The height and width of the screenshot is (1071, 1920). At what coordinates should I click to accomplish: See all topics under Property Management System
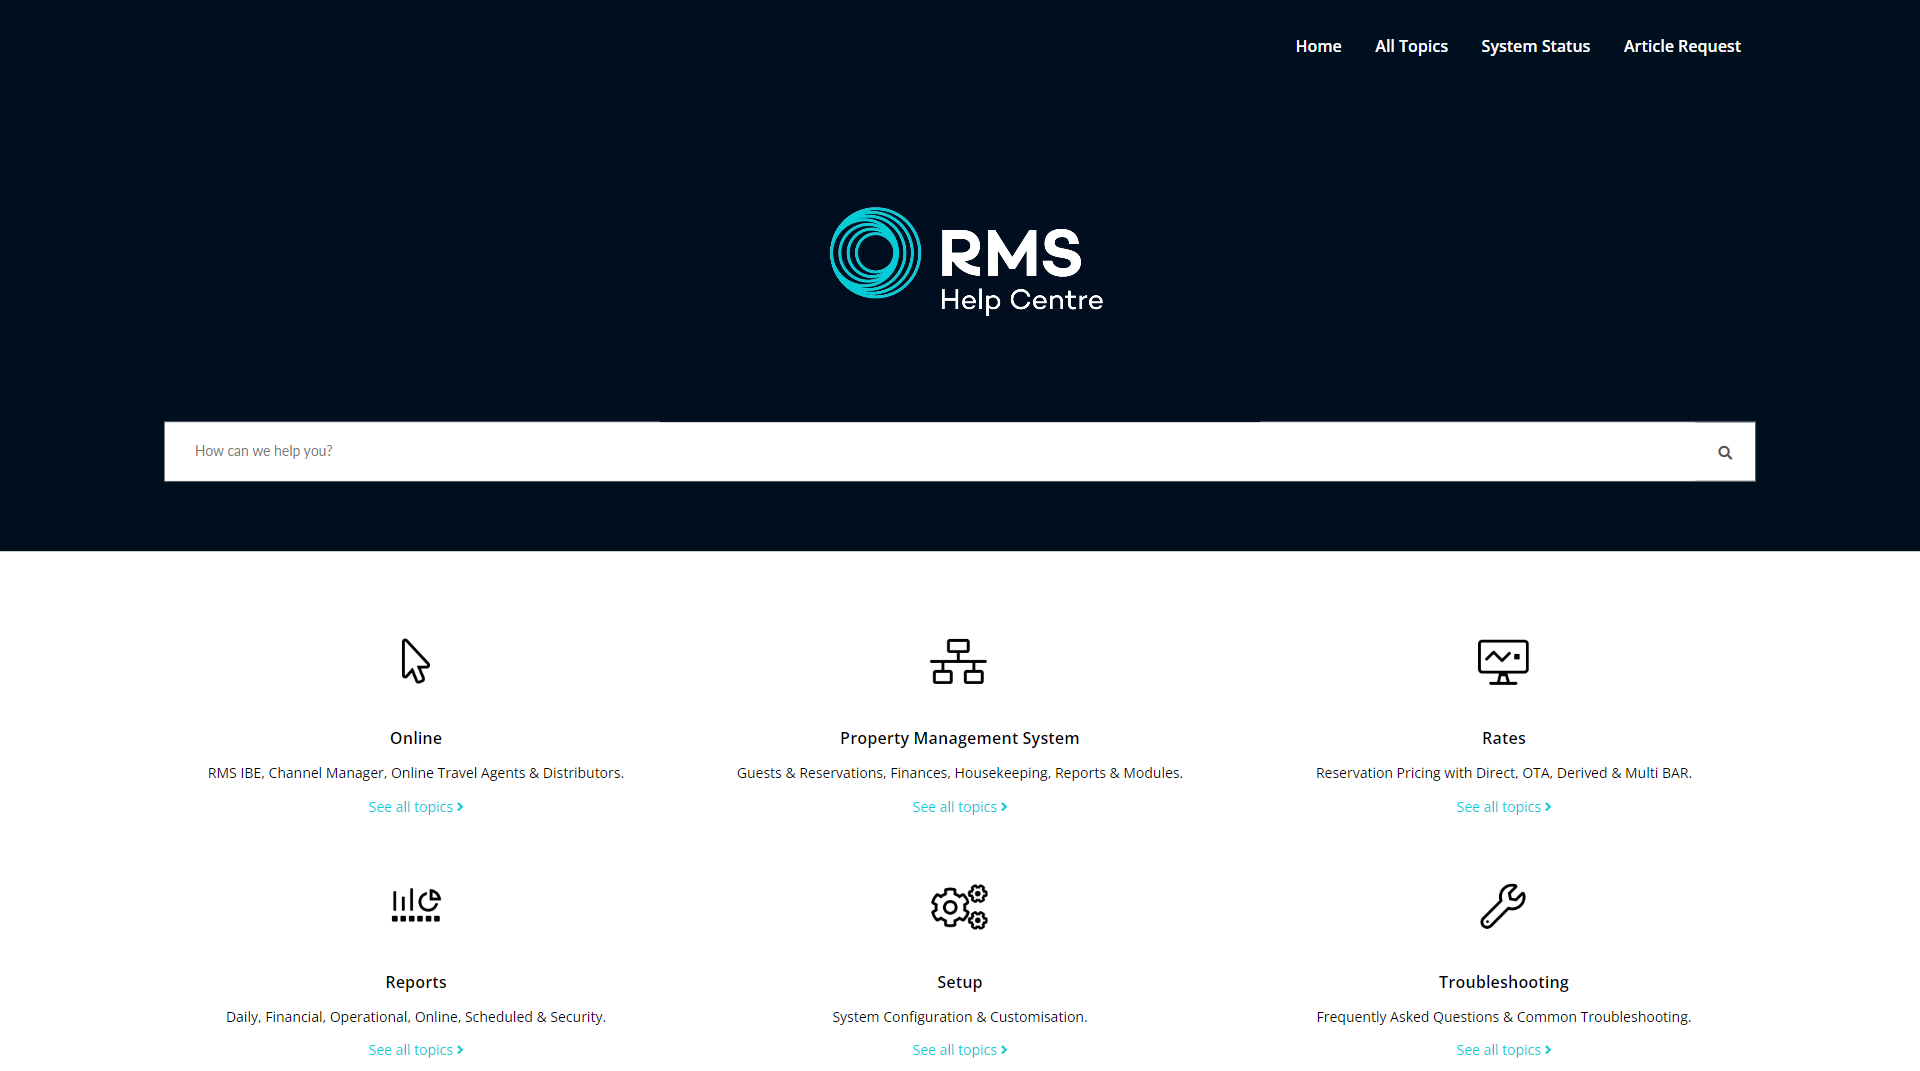pos(960,807)
